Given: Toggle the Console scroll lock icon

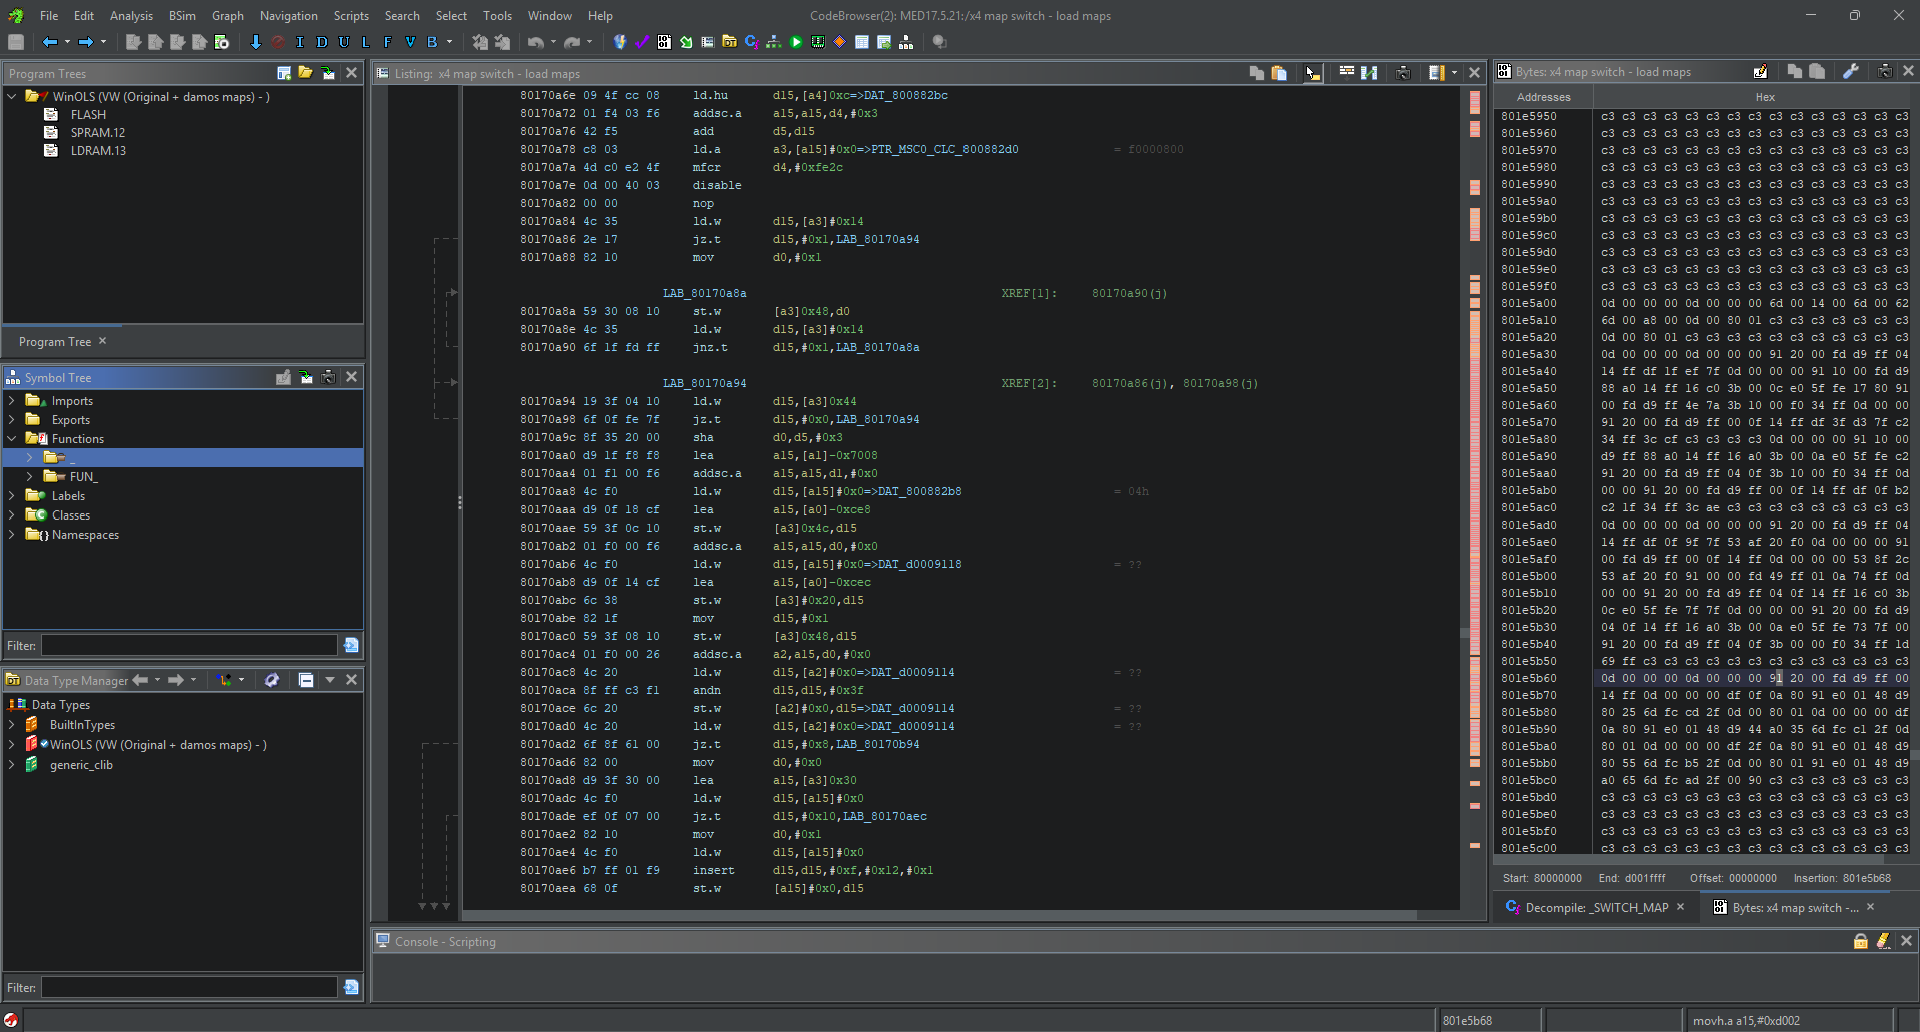Looking at the screenshot, I should click(1860, 941).
